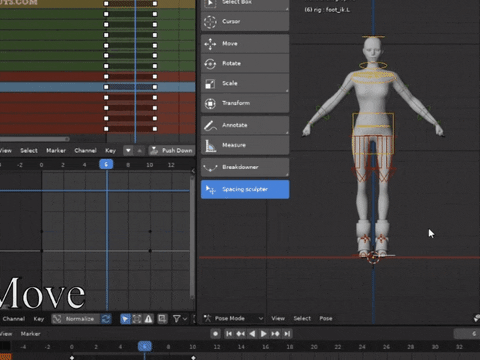This screenshot has width=480, height=360.
Task: Jump to previous keyframe
Action: tap(241, 334)
